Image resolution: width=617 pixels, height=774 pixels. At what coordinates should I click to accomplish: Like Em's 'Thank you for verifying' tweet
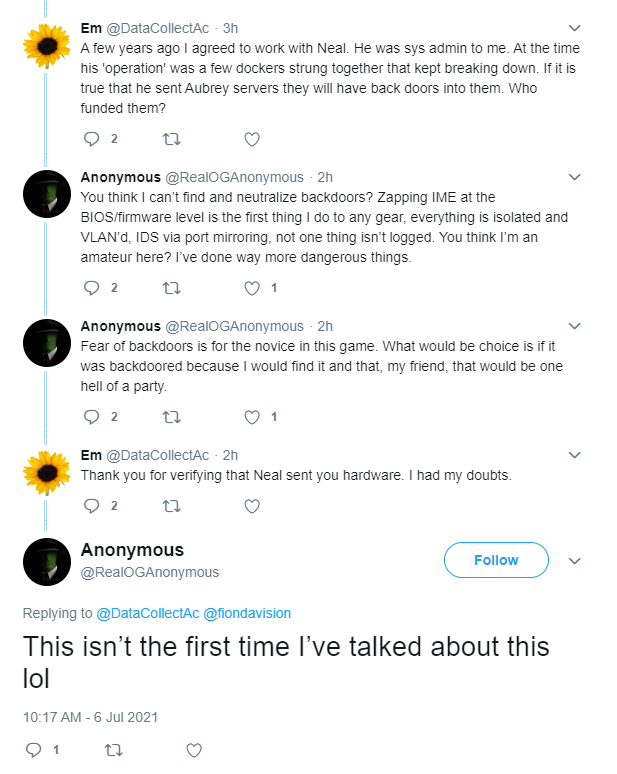252,505
